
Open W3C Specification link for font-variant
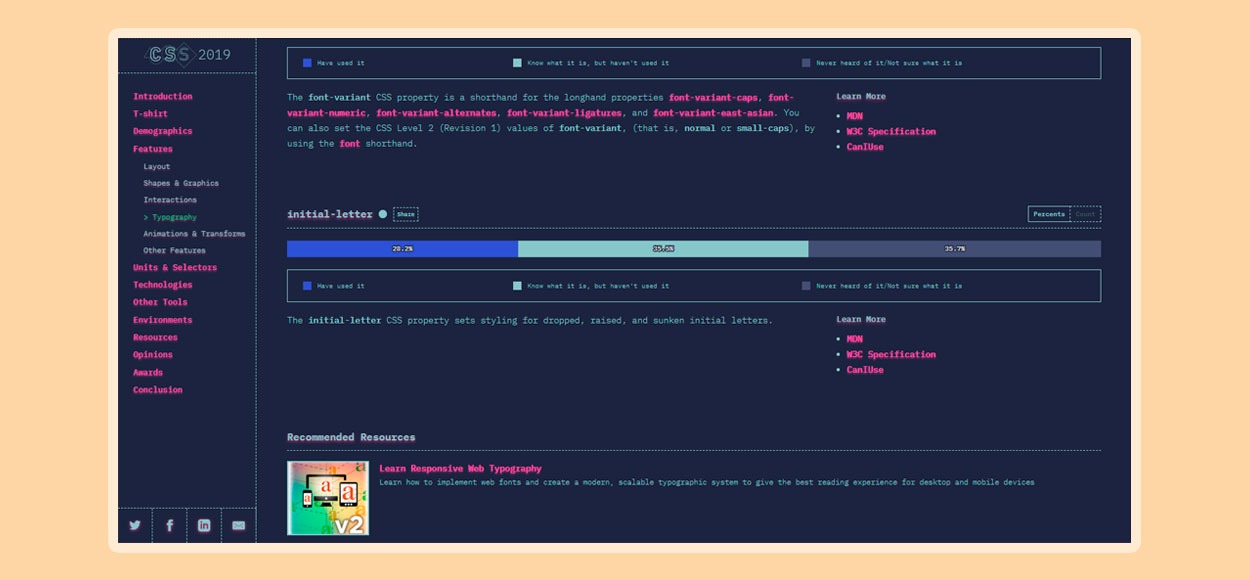pyautogui.click(x=891, y=131)
